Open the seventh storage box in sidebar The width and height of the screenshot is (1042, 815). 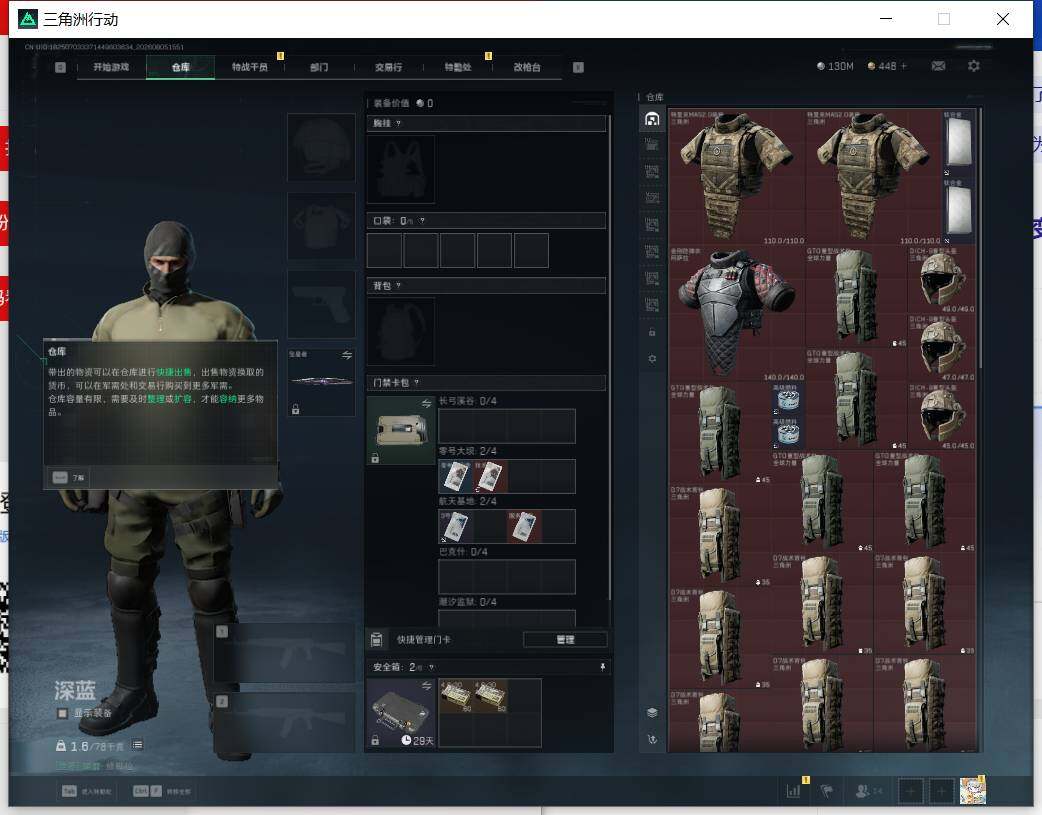[652, 278]
